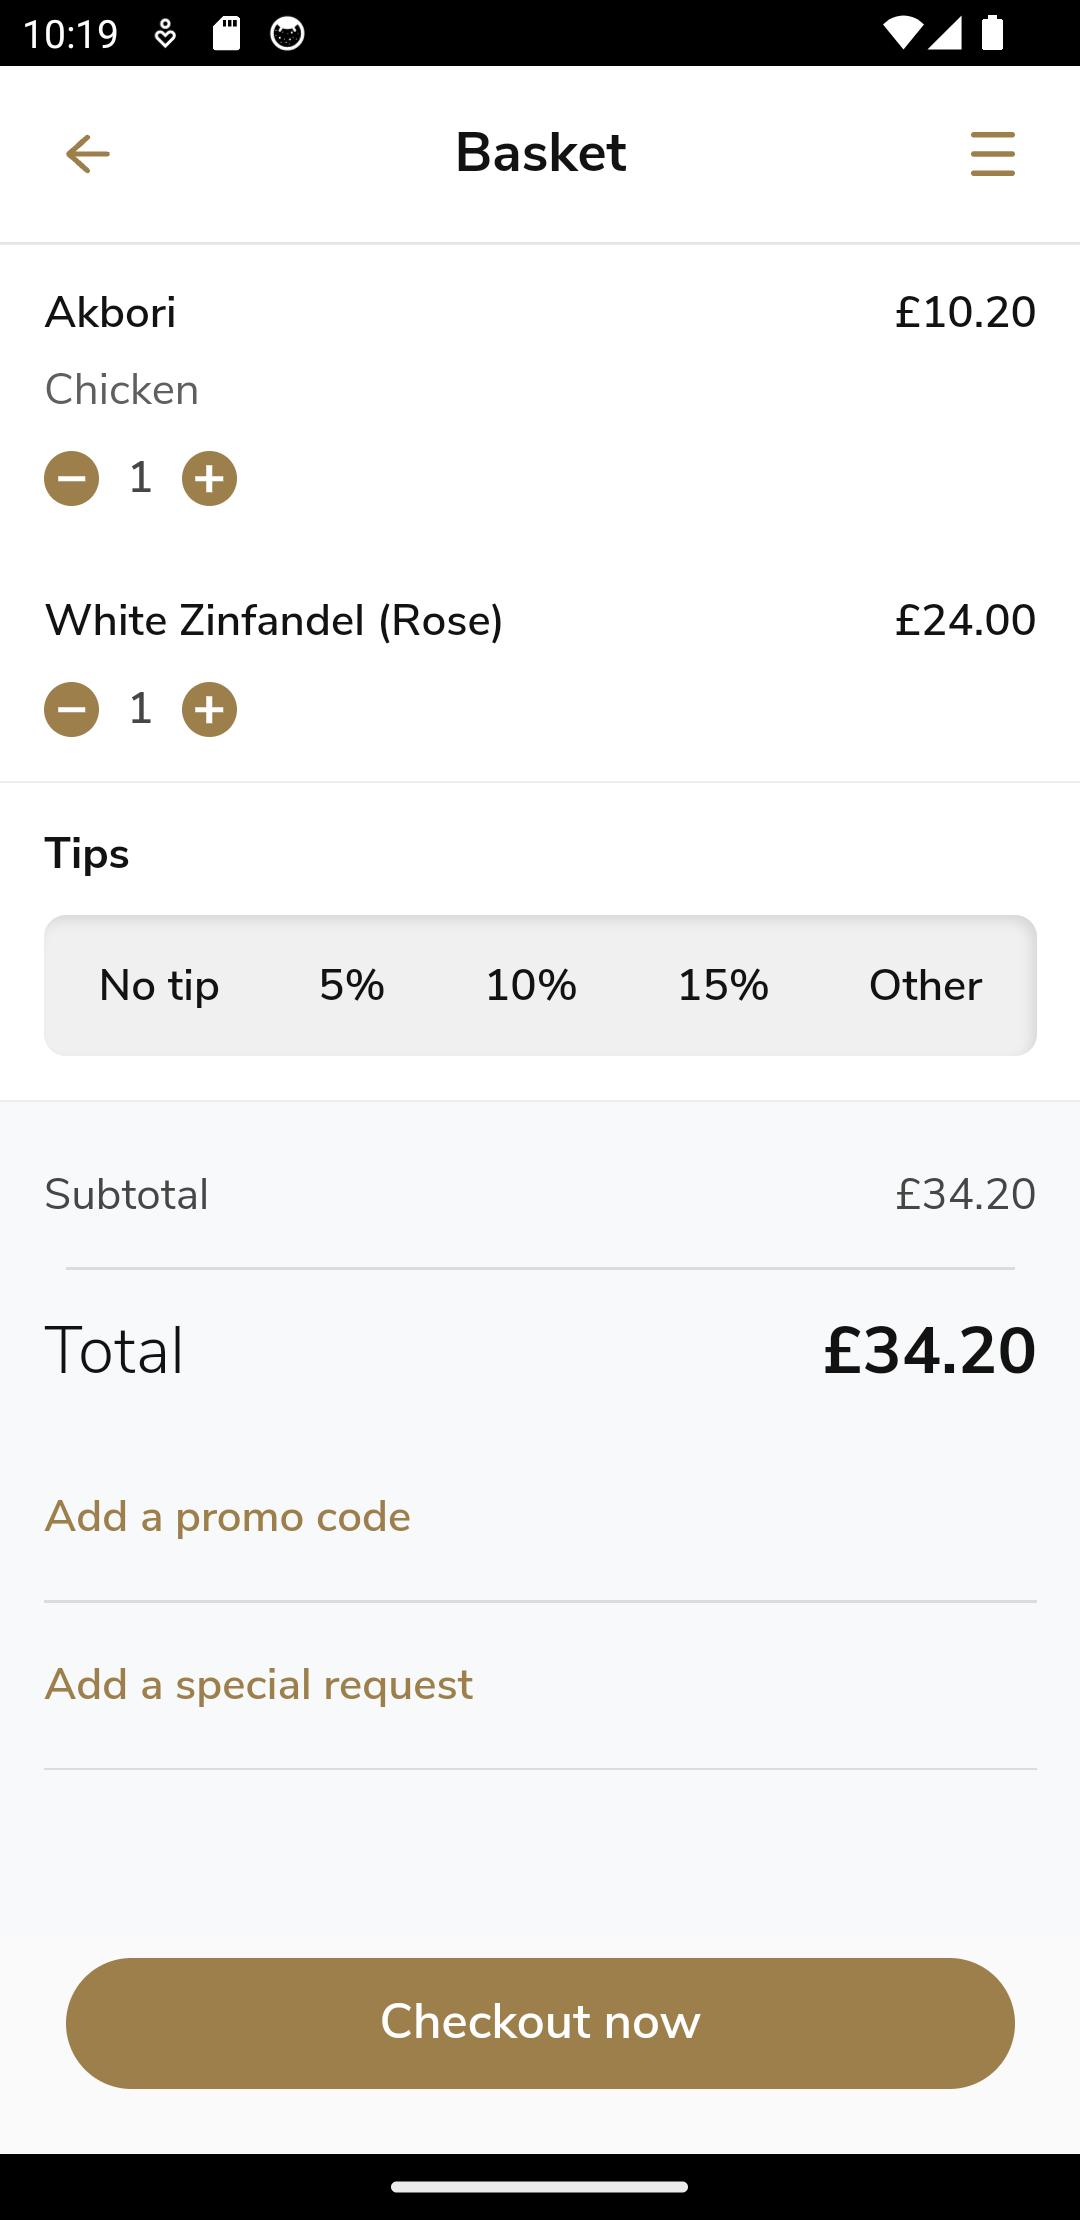Tap the Wi-Fi signal icon
The height and width of the screenshot is (2220, 1080).
(903, 34)
